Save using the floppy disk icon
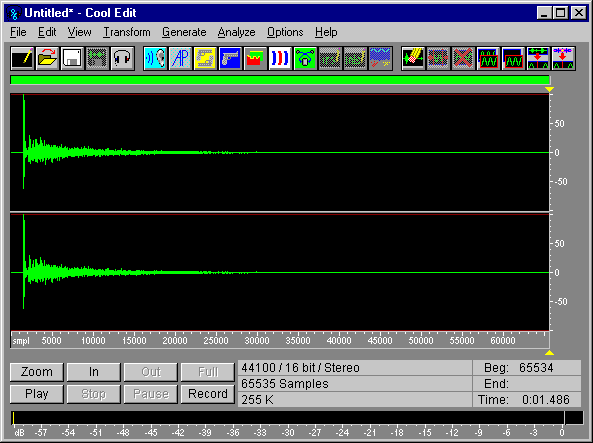The image size is (593, 443). (72, 59)
